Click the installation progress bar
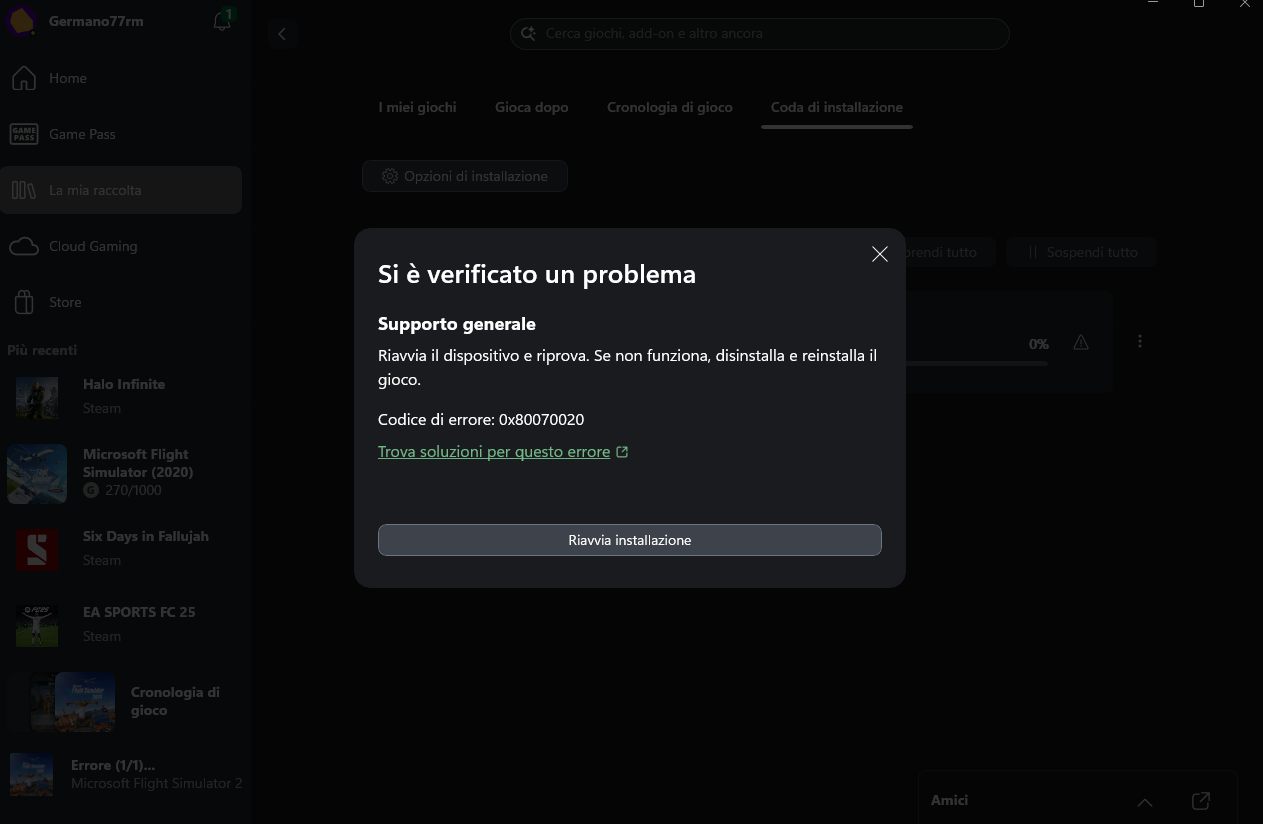 975,363
